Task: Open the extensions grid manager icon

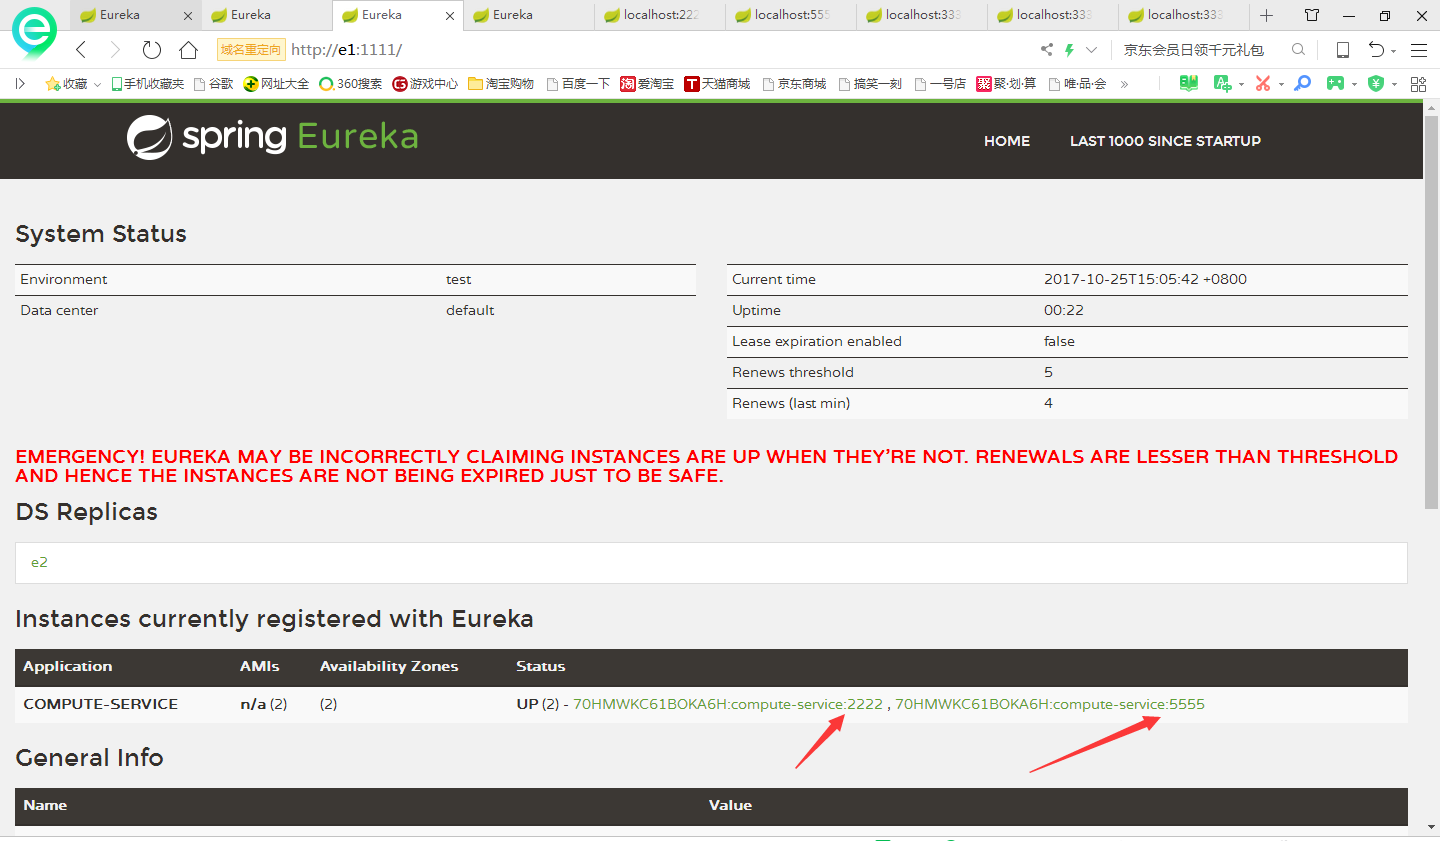Action: (x=1418, y=84)
